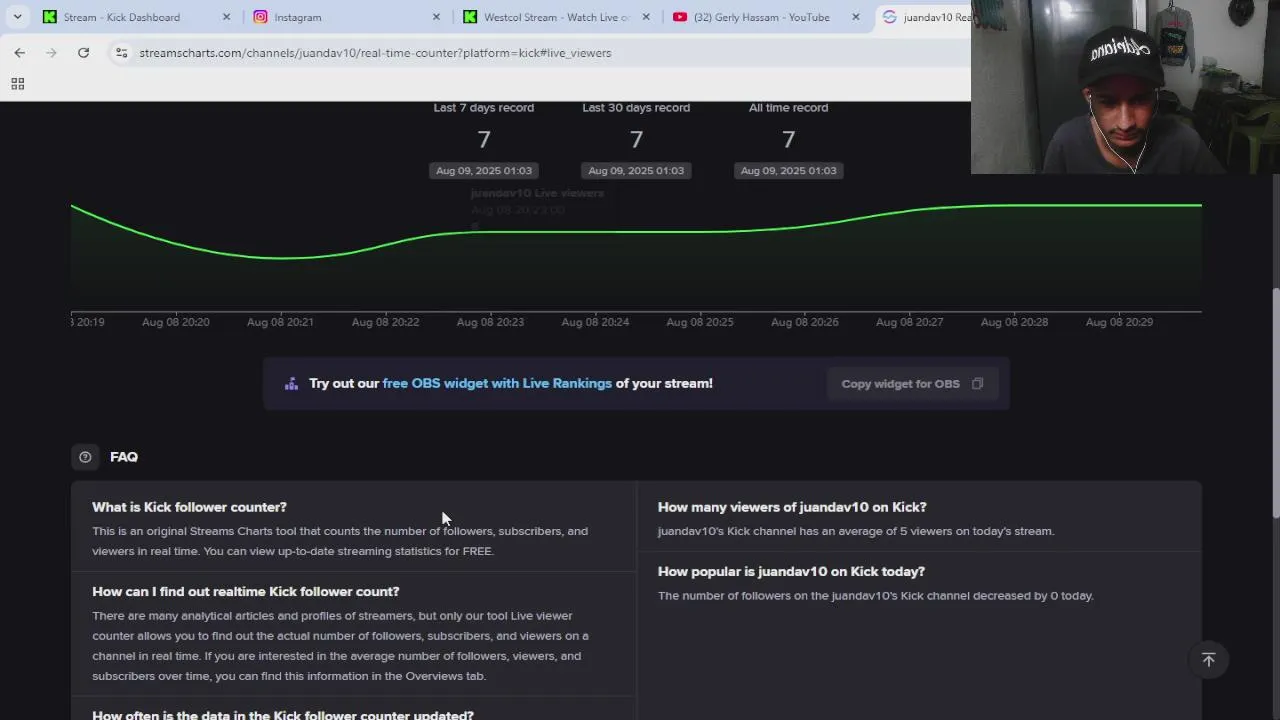Click the Aug 08 20:20 axis label
Image resolution: width=1280 pixels, height=720 pixels.
point(176,322)
